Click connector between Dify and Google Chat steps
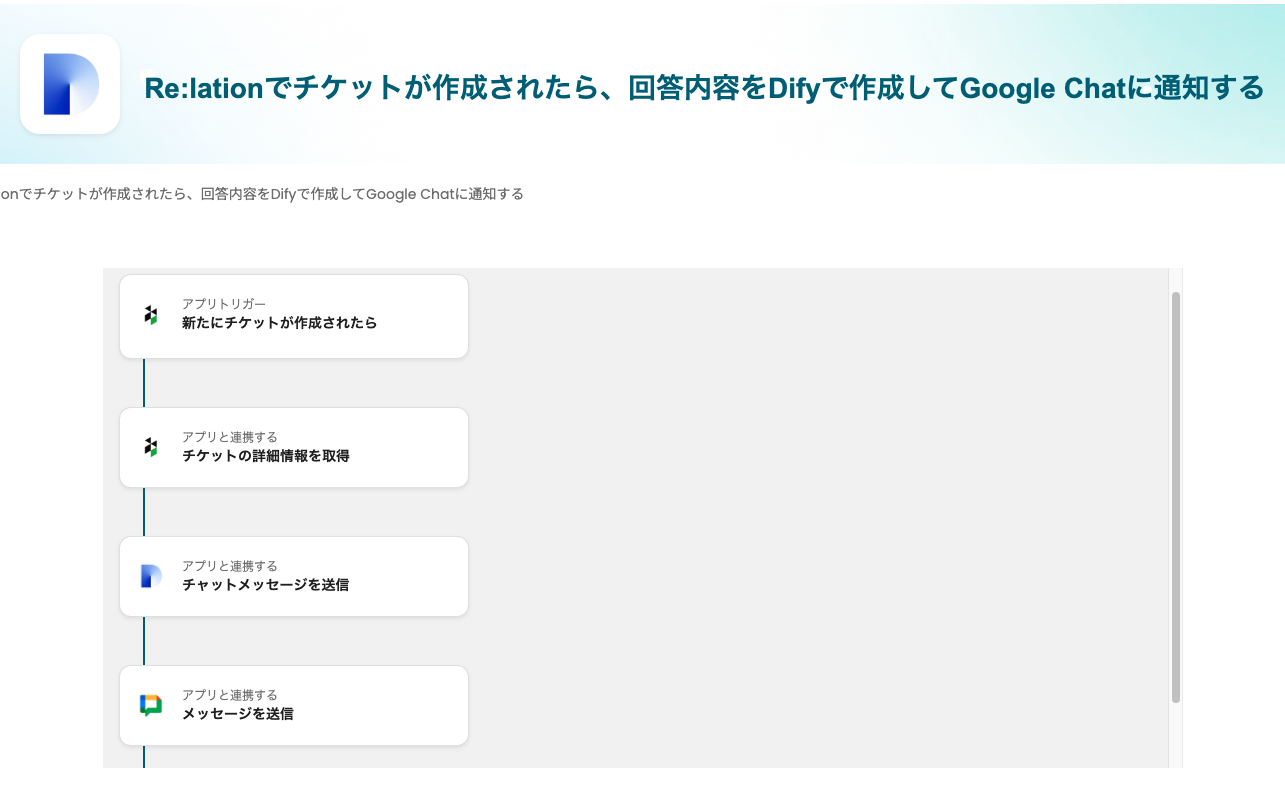1285x791 pixels. (144, 641)
